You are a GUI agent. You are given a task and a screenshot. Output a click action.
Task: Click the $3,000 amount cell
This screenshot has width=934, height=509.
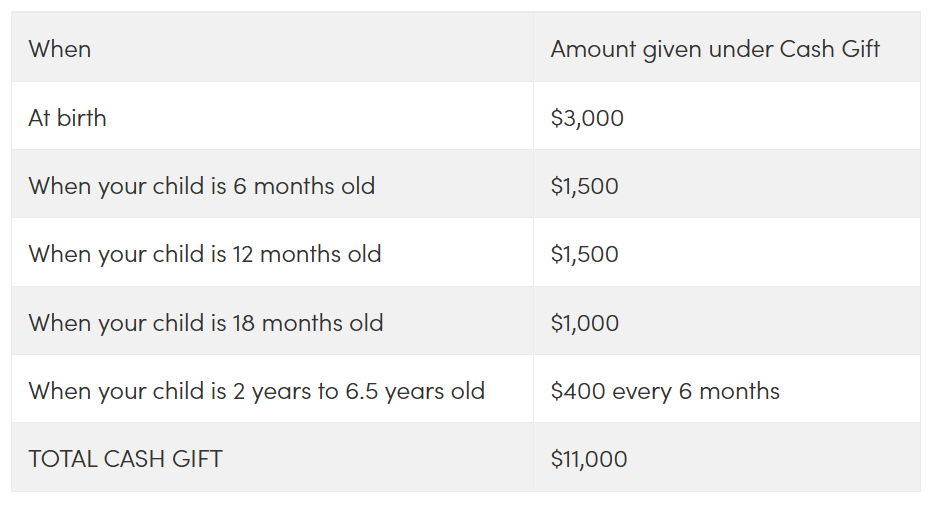(x=587, y=118)
